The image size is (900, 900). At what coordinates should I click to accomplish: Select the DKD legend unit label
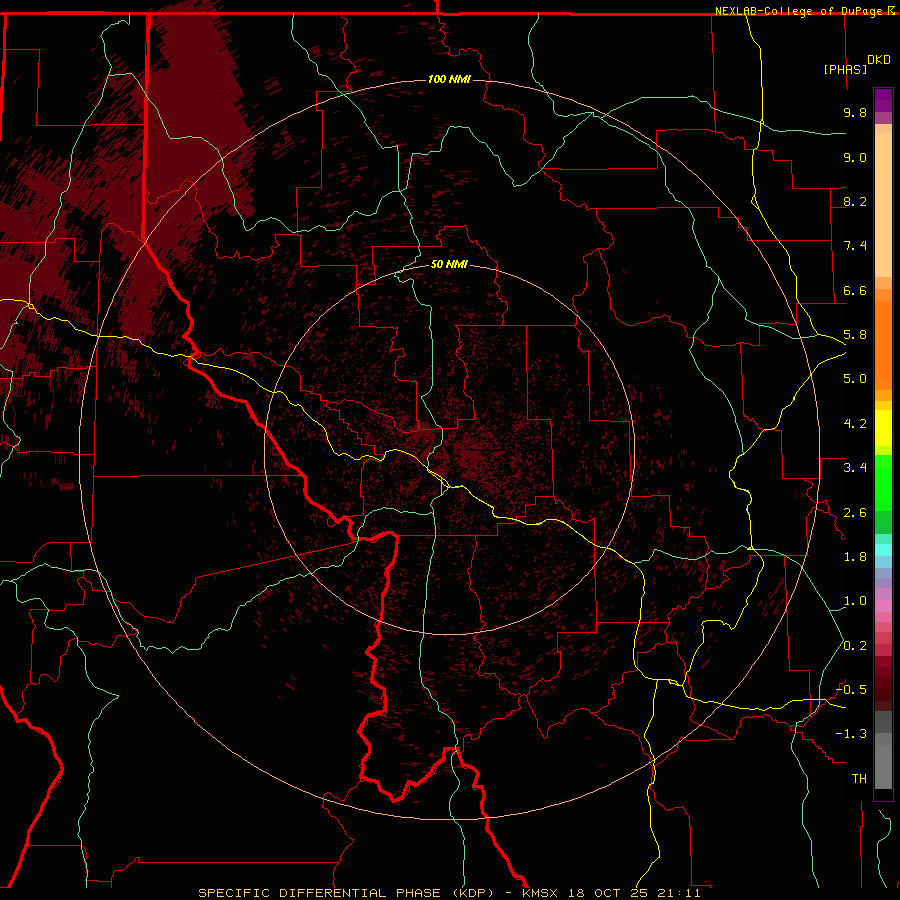[x=879, y=60]
